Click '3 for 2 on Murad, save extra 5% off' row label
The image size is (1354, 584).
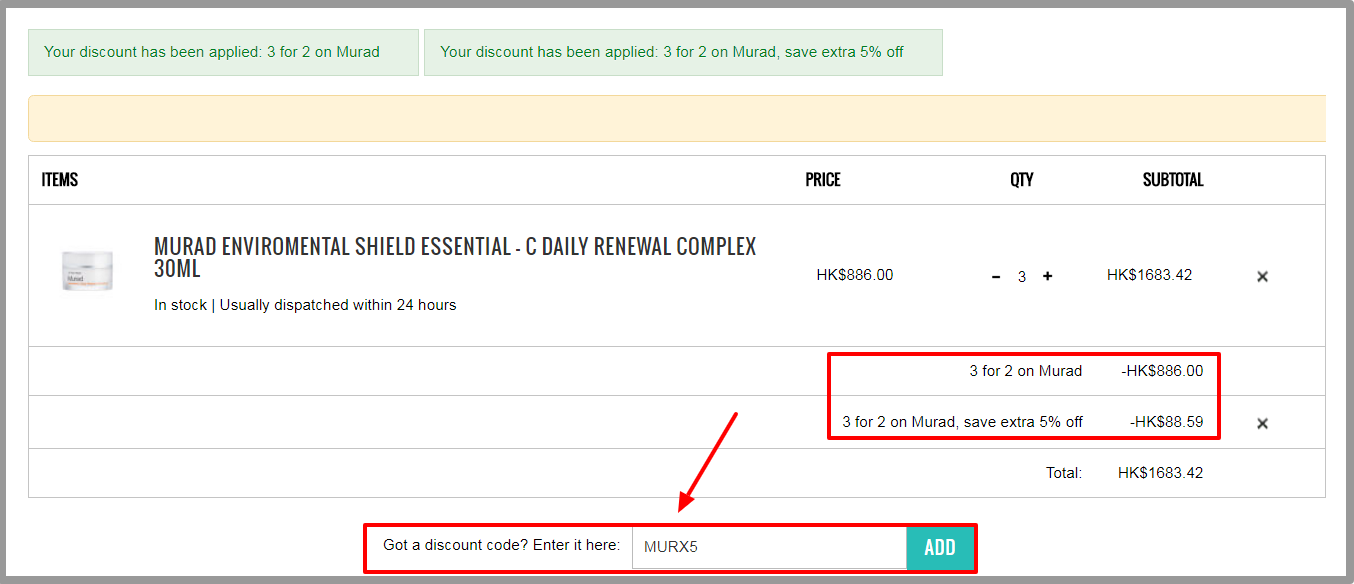pyautogui.click(x=962, y=422)
